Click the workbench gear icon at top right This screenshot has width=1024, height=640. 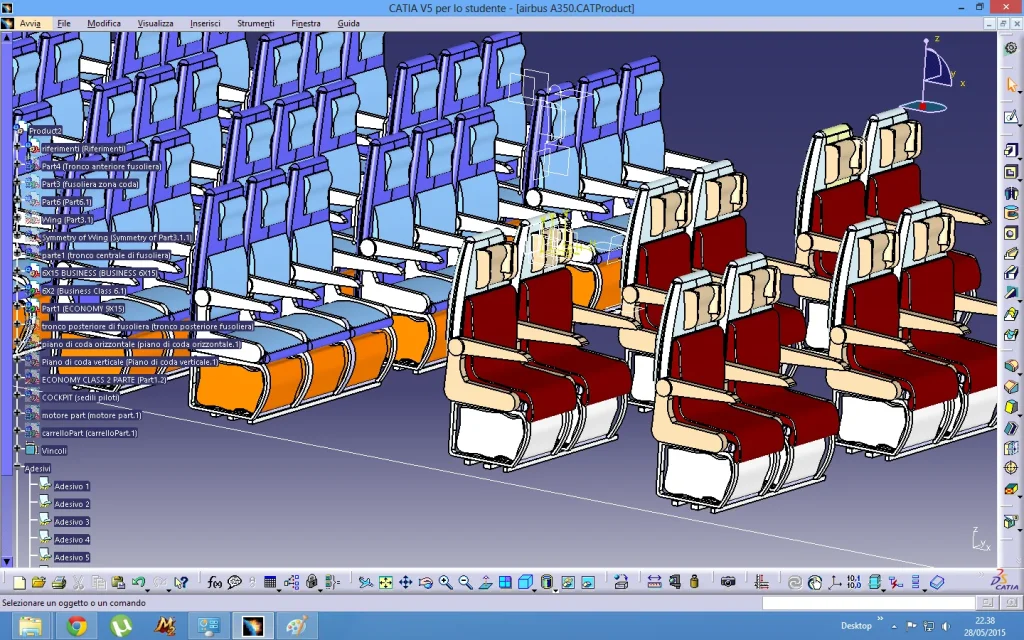[1012, 48]
